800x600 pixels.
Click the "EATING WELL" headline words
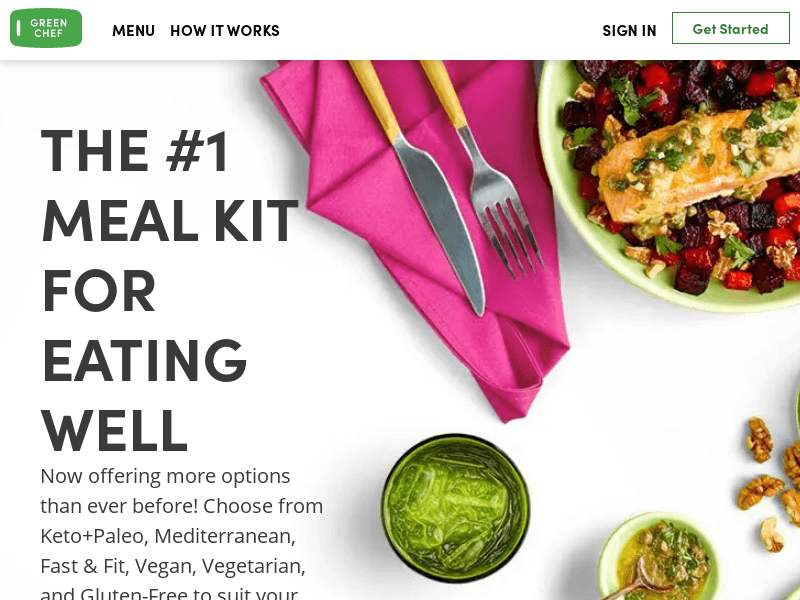(x=144, y=394)
